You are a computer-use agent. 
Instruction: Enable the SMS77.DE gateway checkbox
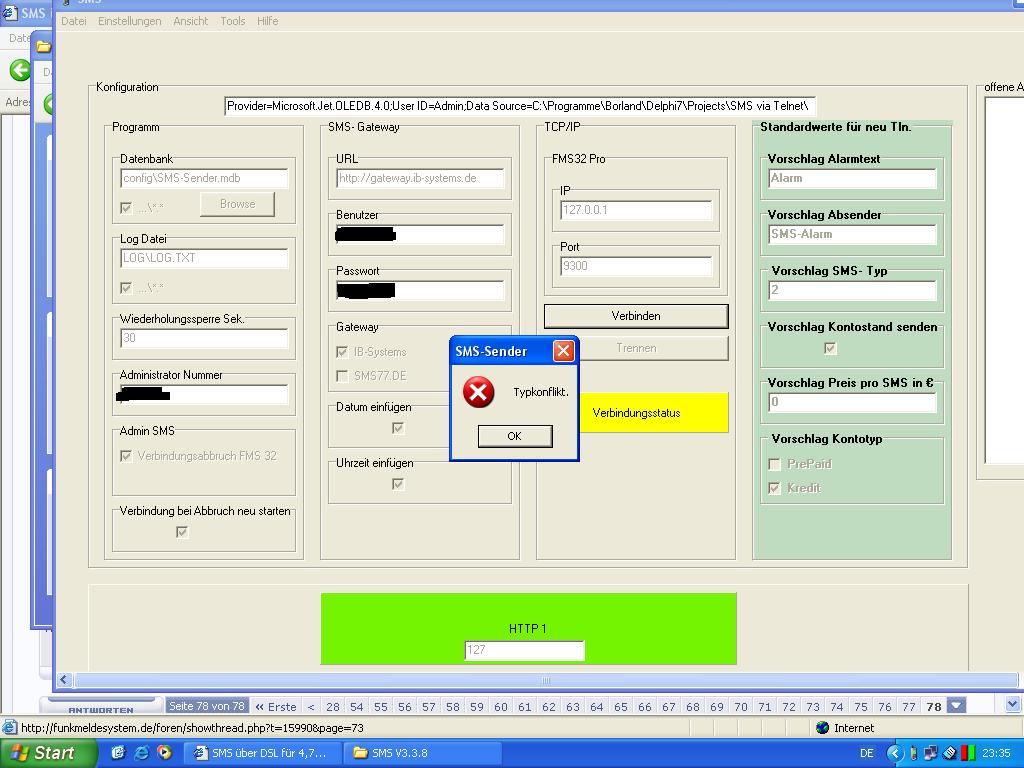pos(343,376)
